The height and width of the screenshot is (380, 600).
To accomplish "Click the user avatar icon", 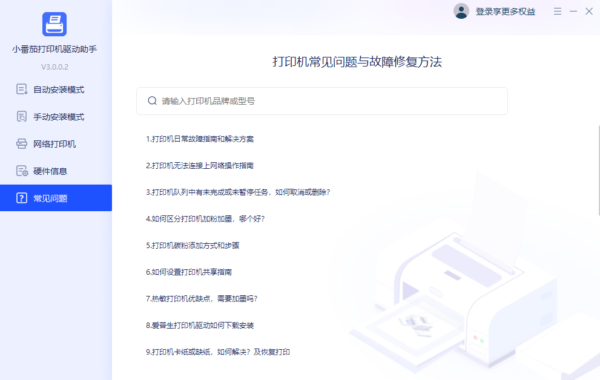I will pyautogui.click(x=461, y=11).
